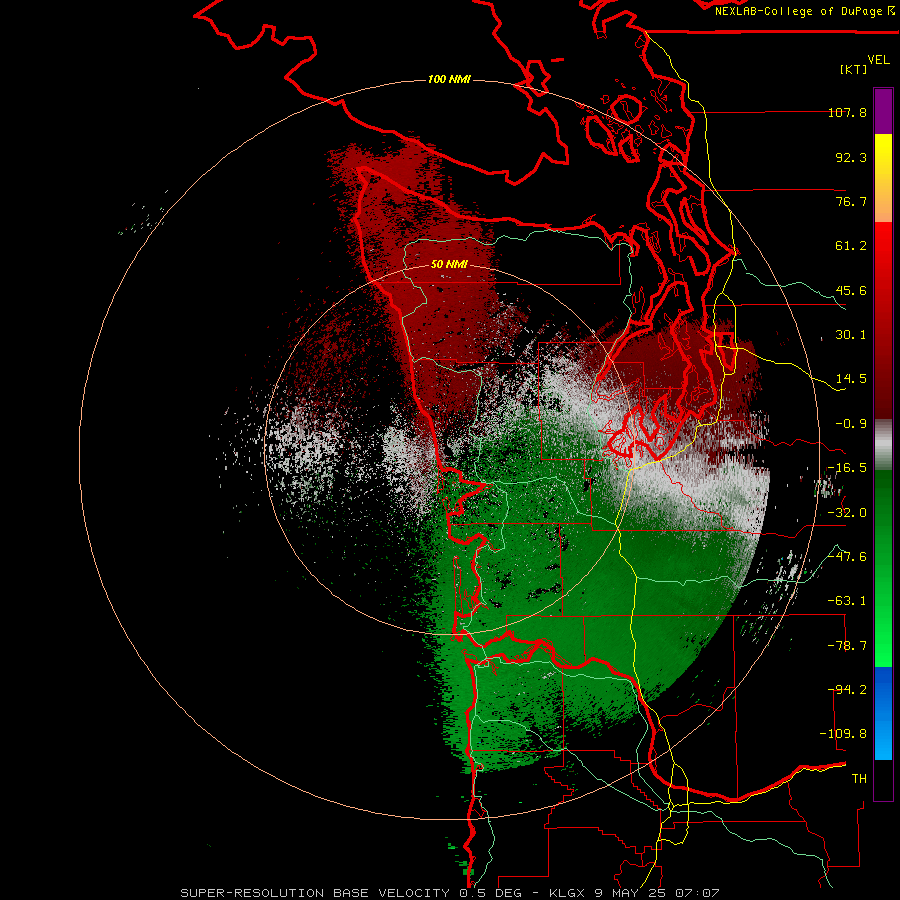Click the -78.7 velocity scale value

[x=847, y=646]
